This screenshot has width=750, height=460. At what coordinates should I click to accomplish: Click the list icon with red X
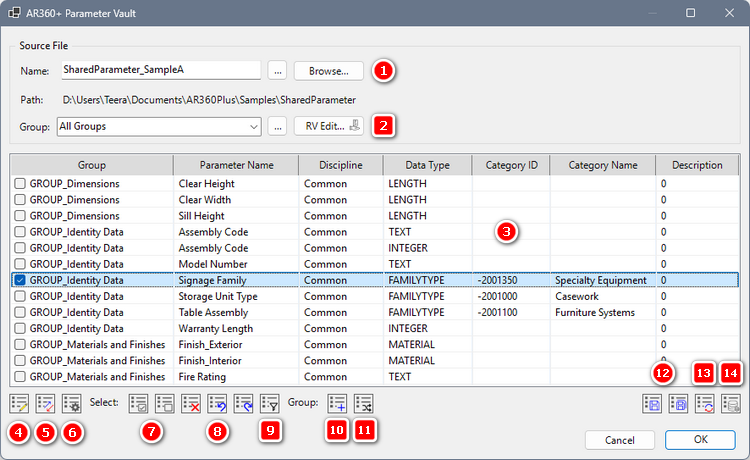point(192,403)
